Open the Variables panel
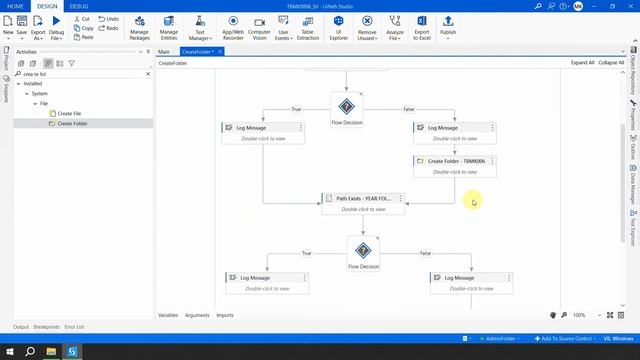Viewport: 640px width, 360px height. coord(168,315)
